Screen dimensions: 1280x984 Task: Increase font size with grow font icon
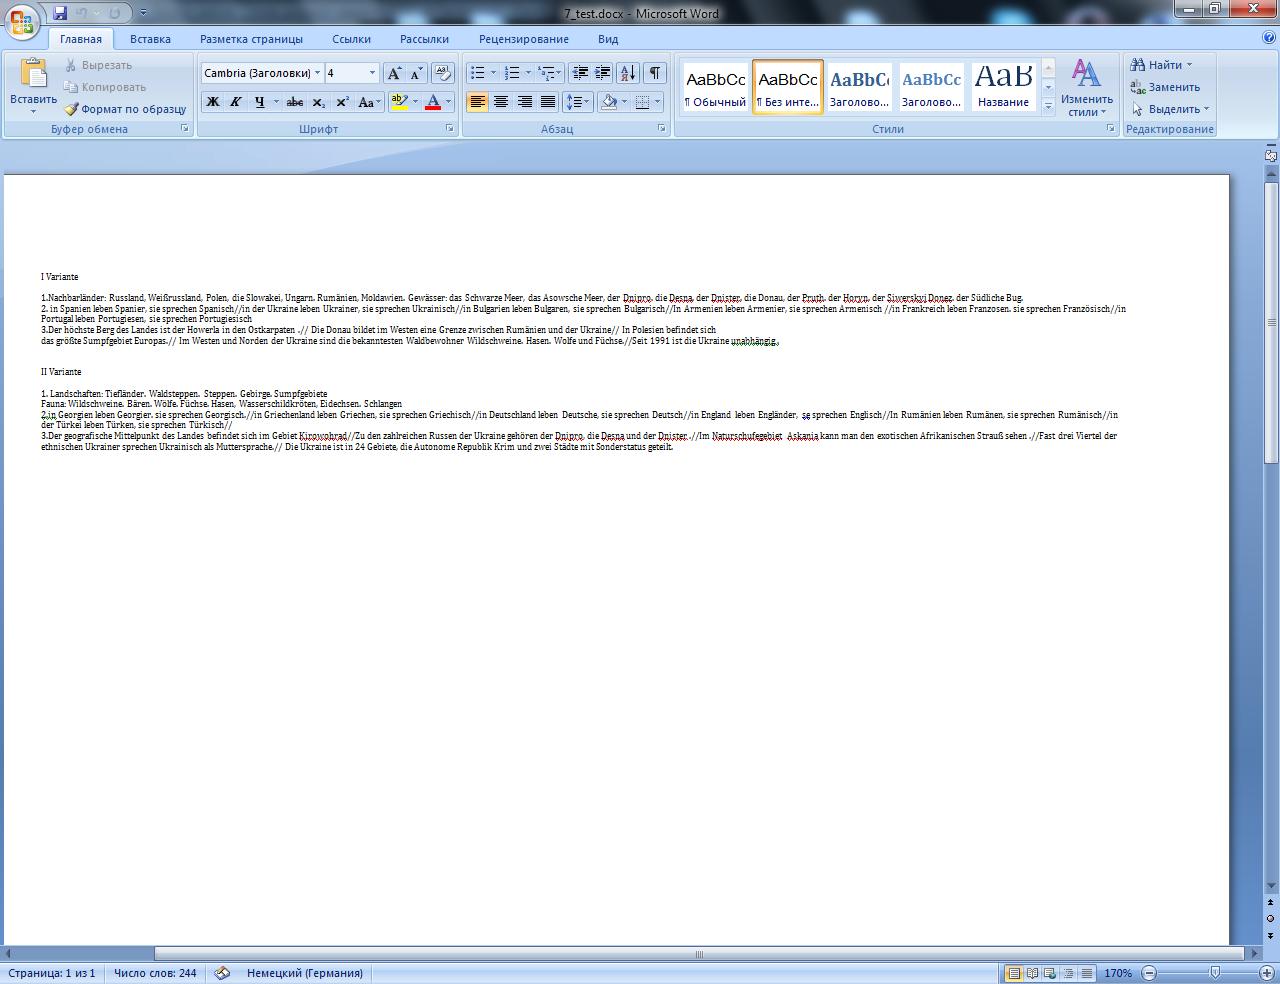coord(394,73)
